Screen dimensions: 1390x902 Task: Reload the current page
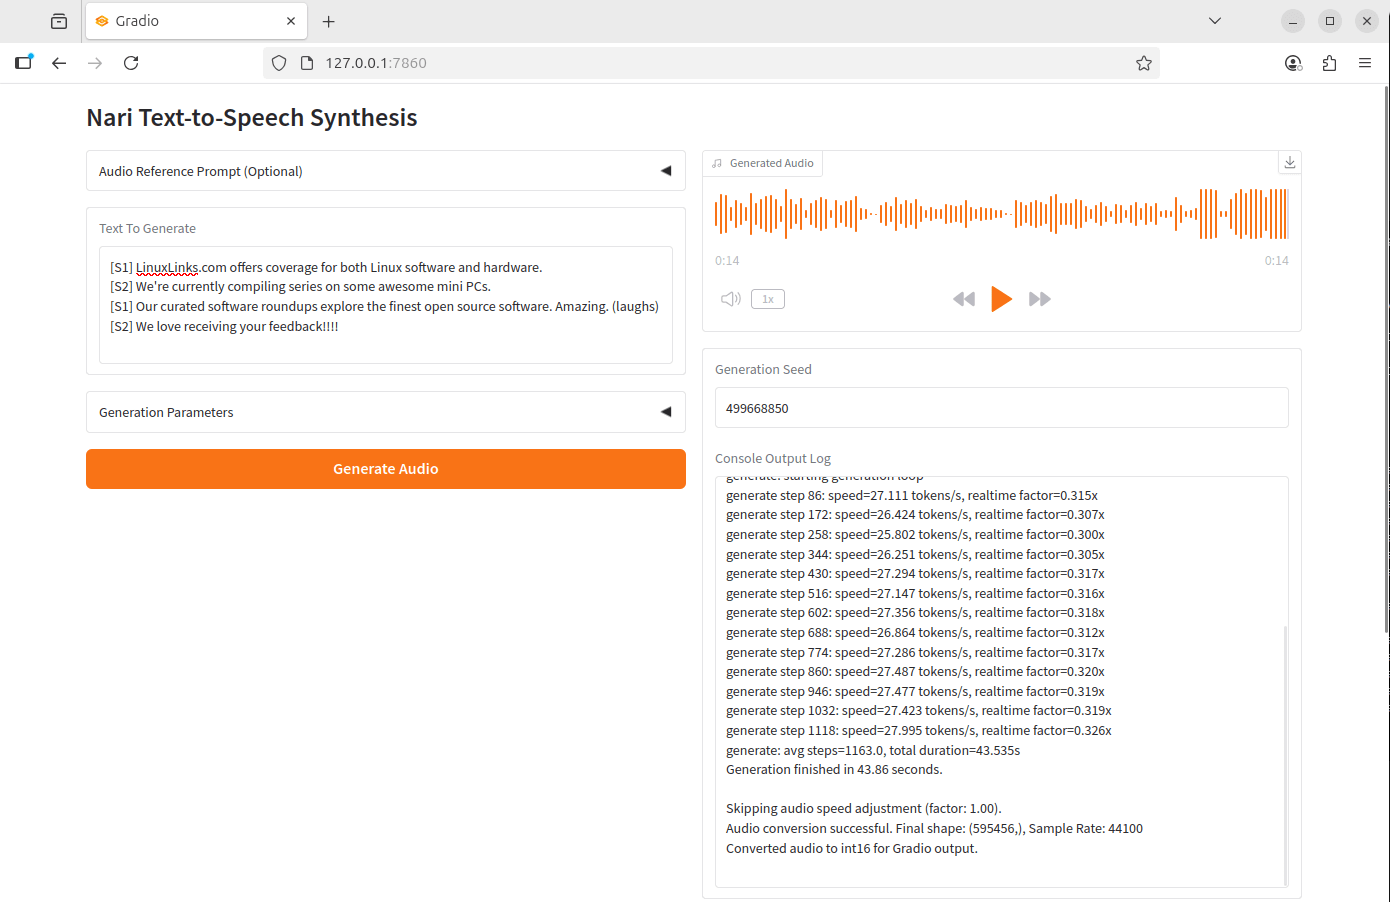coord(131,63)
